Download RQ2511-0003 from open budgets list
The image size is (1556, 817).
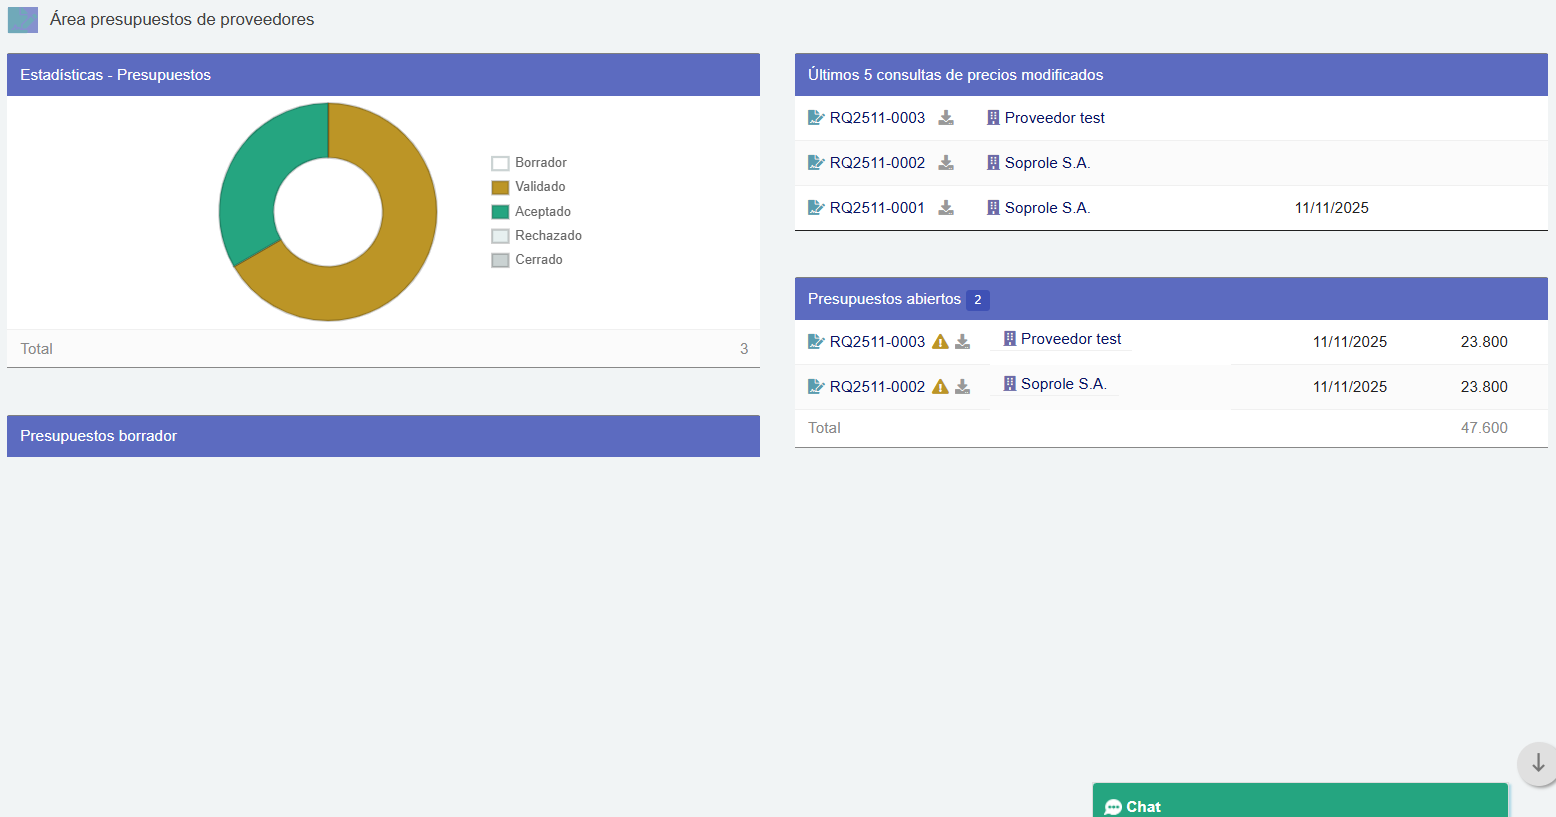point(962,342)
